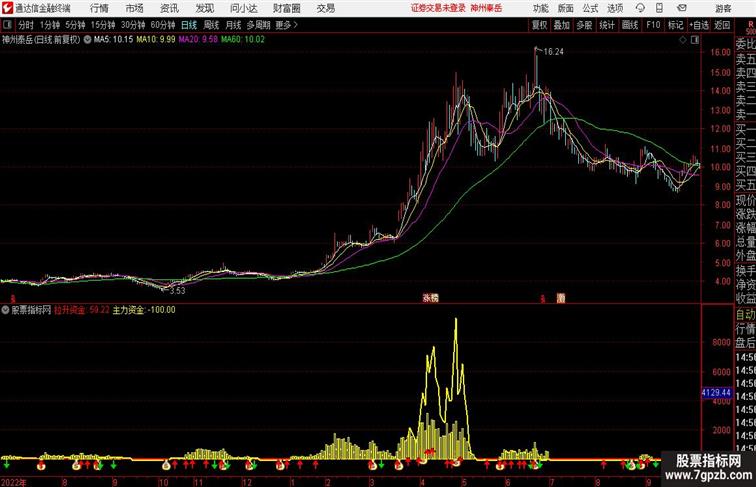Open the 功能 menu

coord(540,8)
